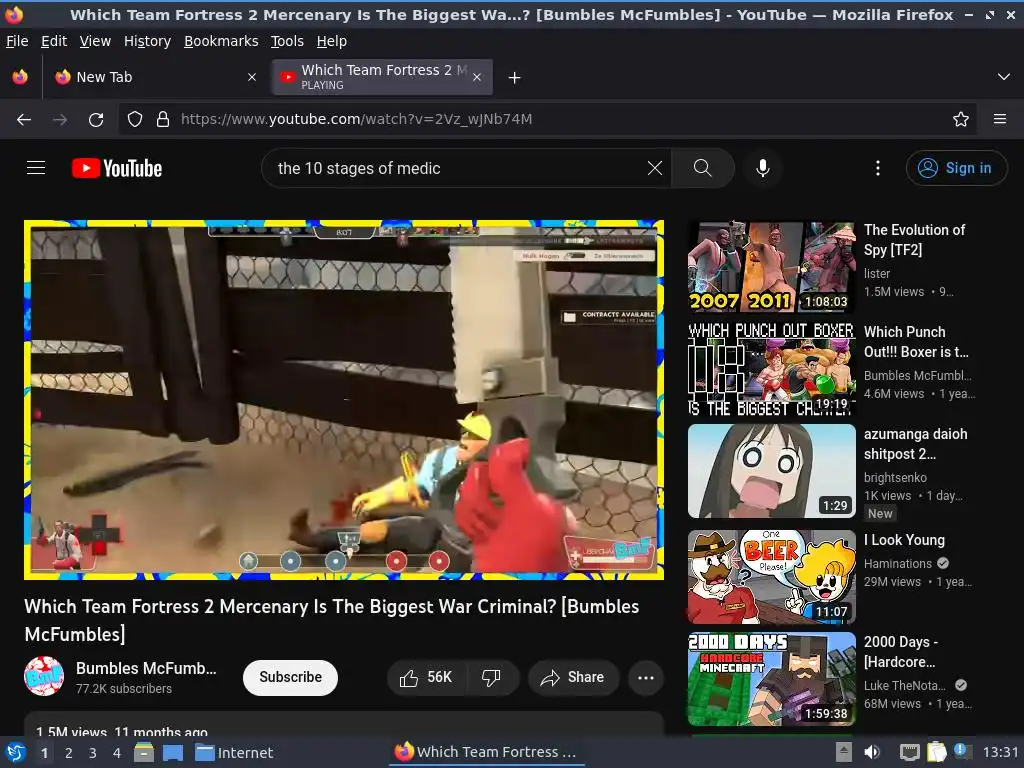The image size is (1024, 768).
Task: Reload the current YouTube page
Action: (x=96, y=120)
